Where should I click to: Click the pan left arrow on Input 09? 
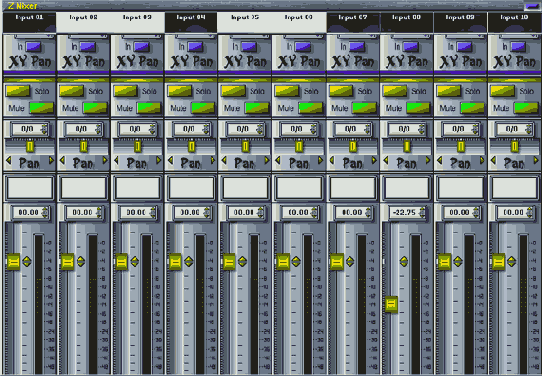point(439,160)
